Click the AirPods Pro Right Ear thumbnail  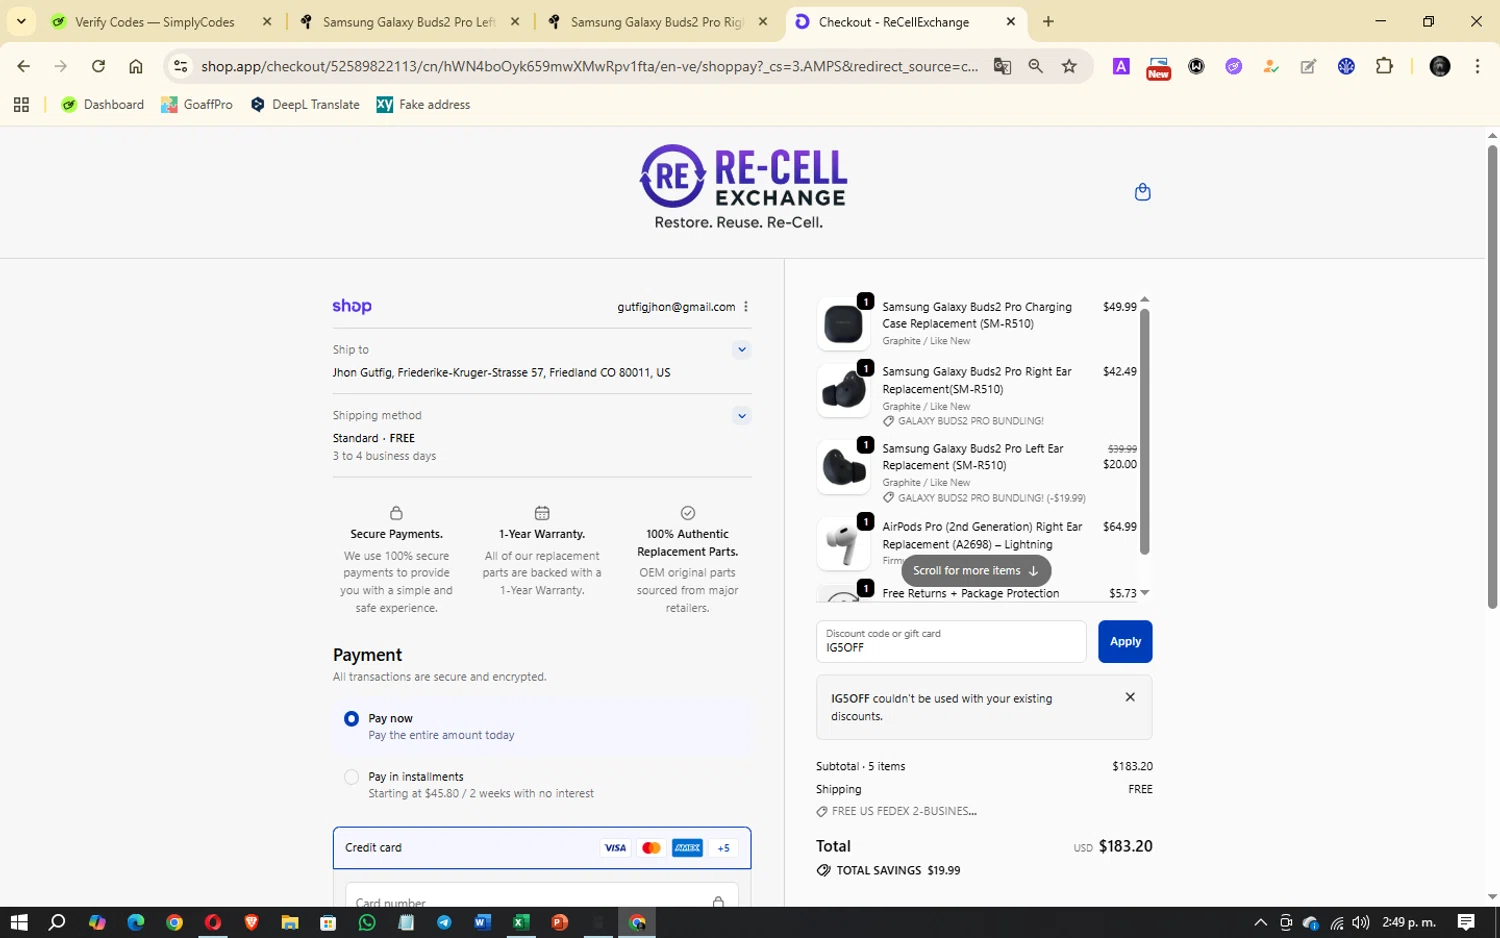(843, 544)
